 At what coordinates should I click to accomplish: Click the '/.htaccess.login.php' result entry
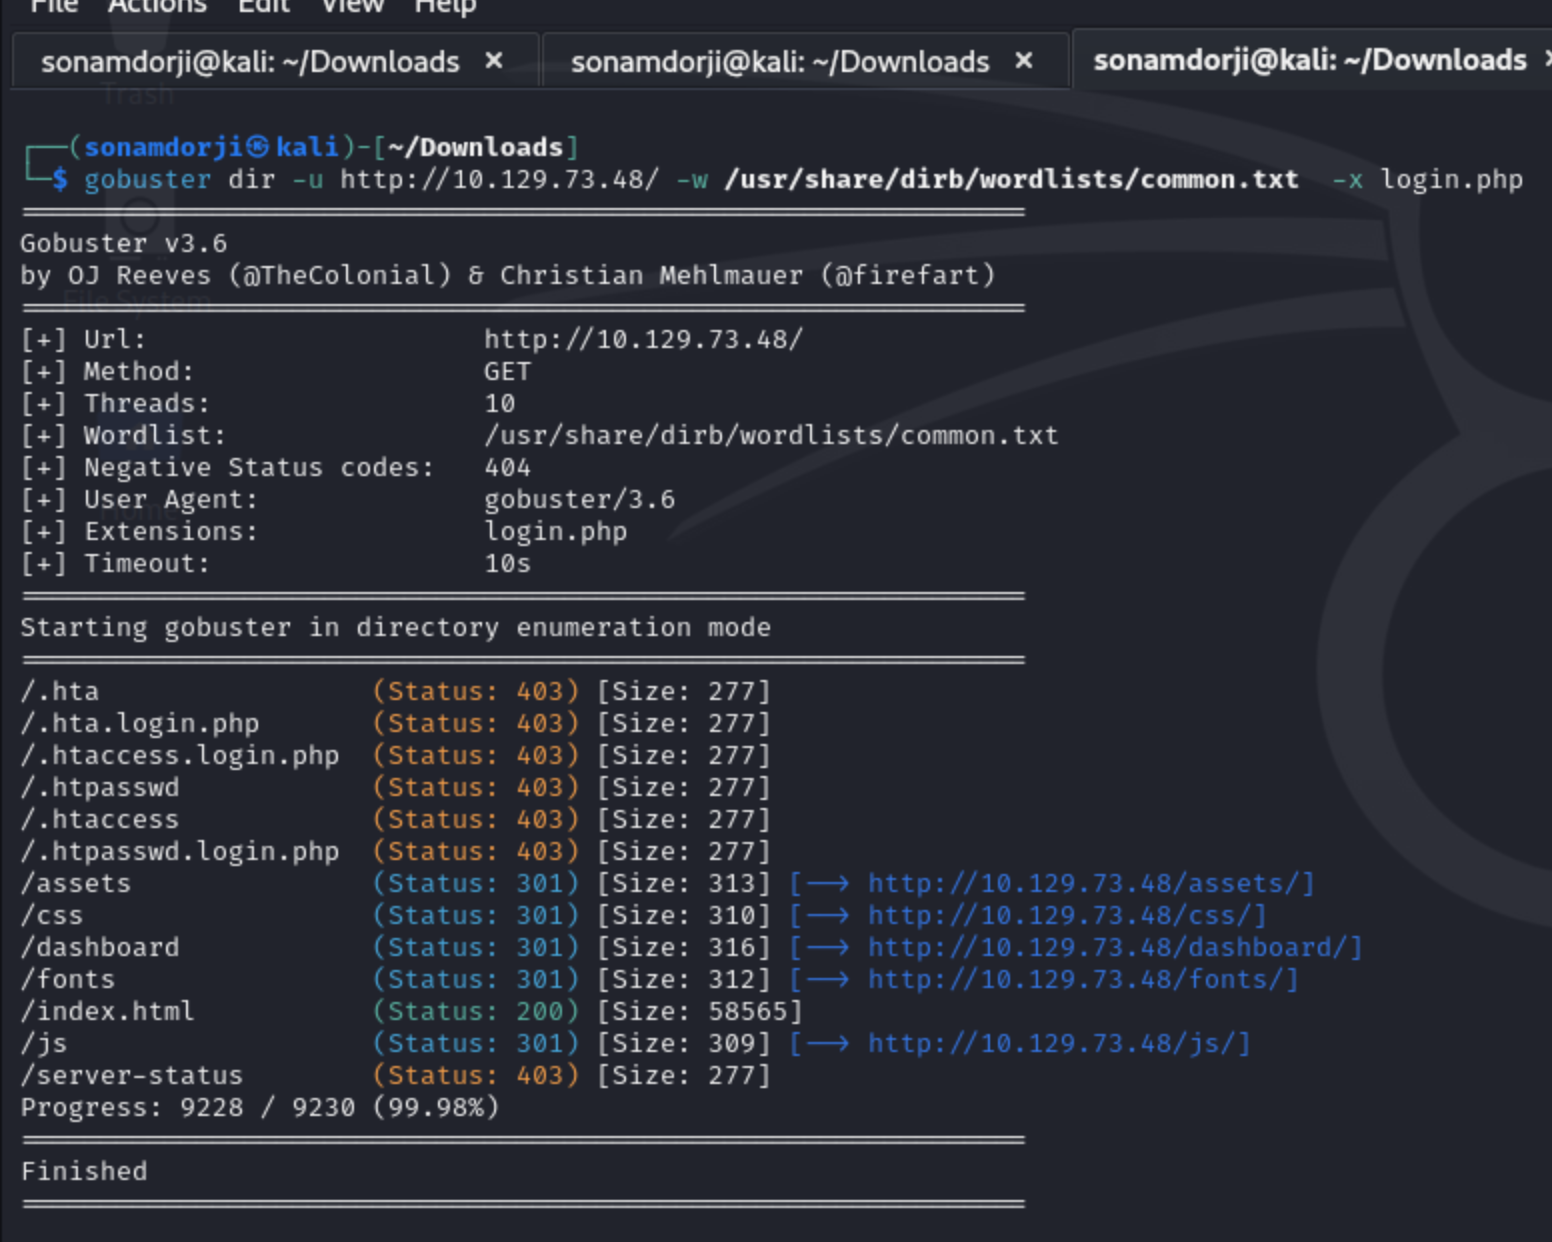coord(179,756)
